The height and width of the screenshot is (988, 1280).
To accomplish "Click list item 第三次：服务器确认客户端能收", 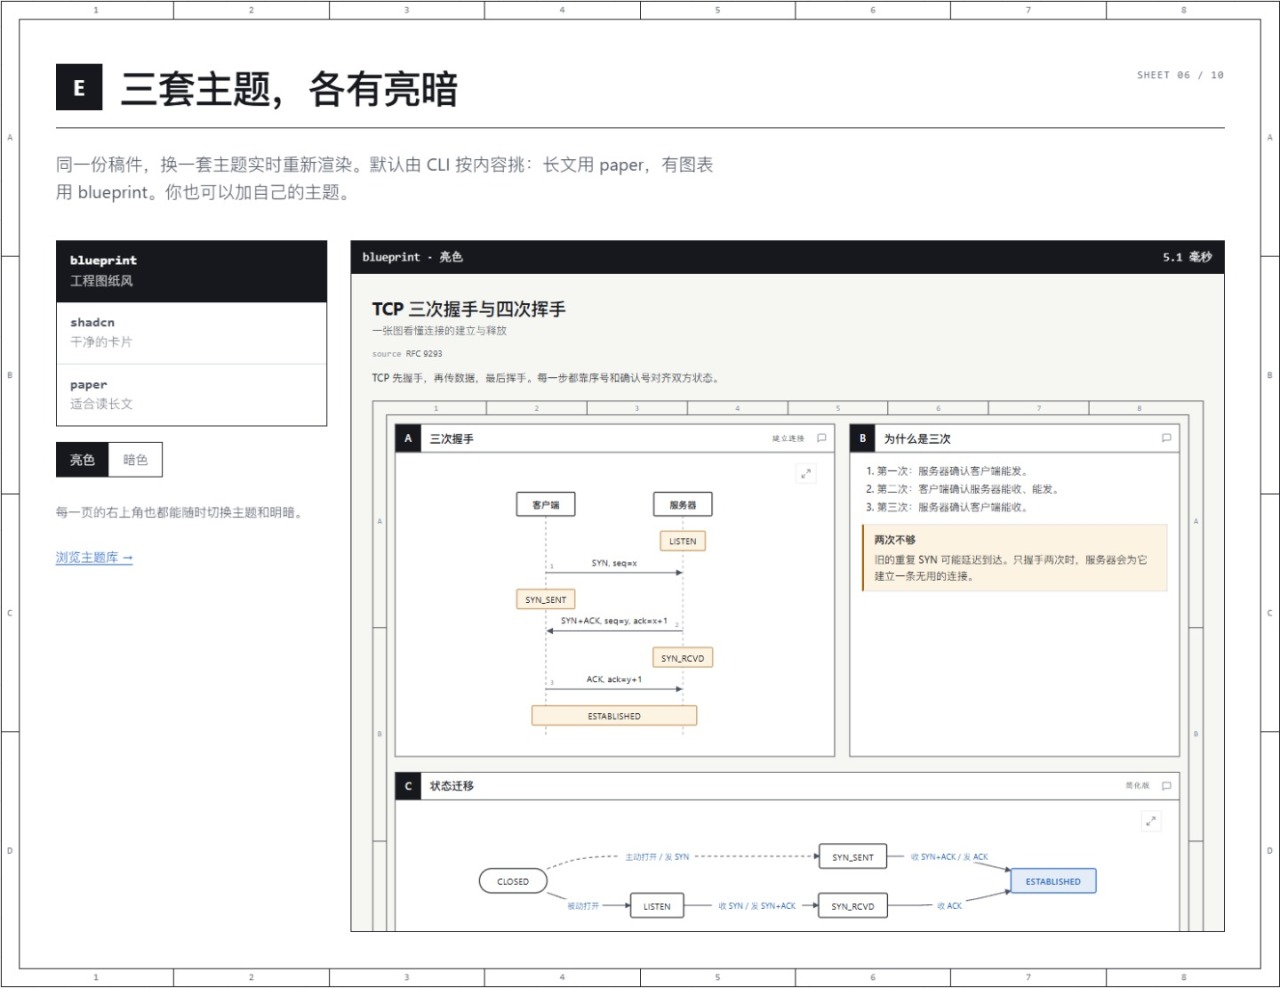I will [947, 507].
